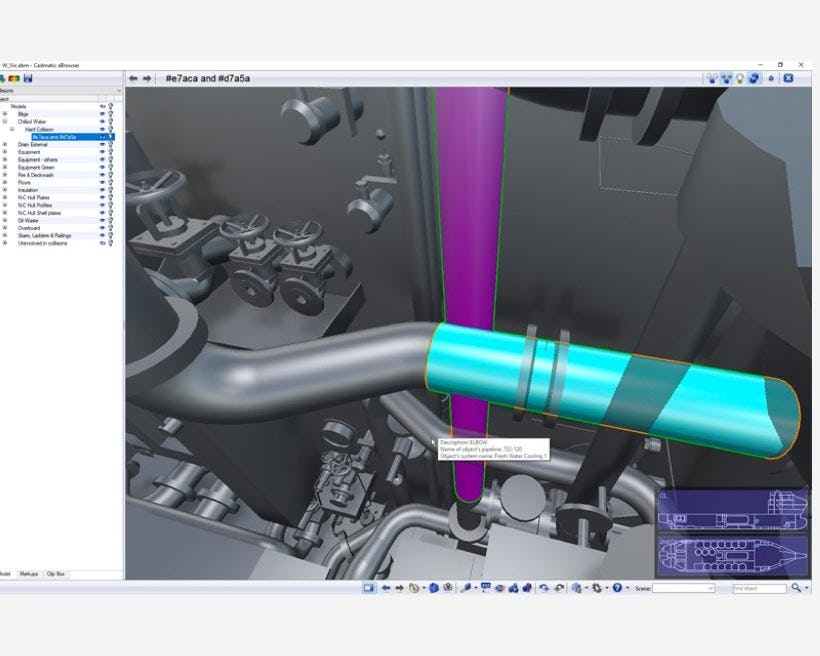The width and height of the screenshot is (820, 656).
Task: Click the second three-bulb dimmed highlight icon
Action: point(726,78)
